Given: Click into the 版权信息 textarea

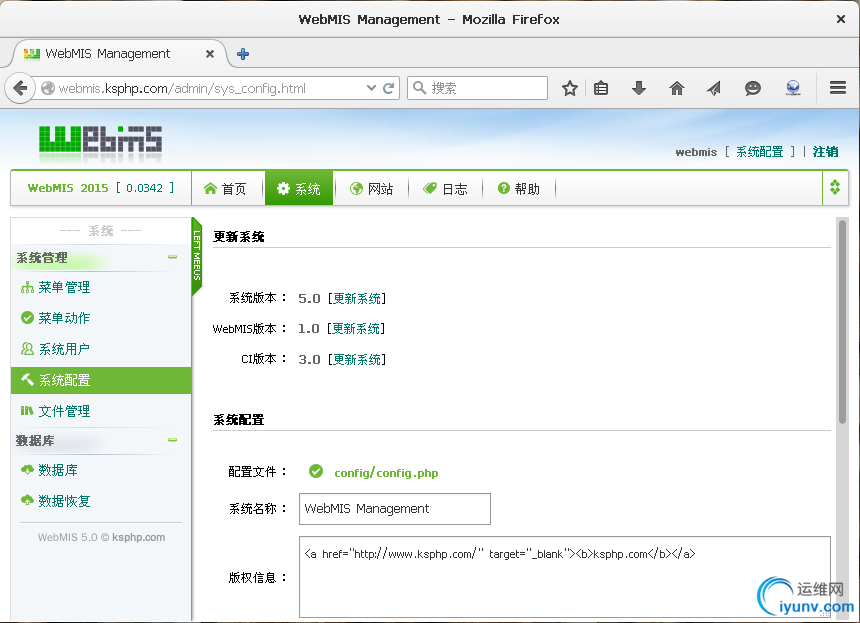Looking at the screenshot, I should tap(565, 577).
